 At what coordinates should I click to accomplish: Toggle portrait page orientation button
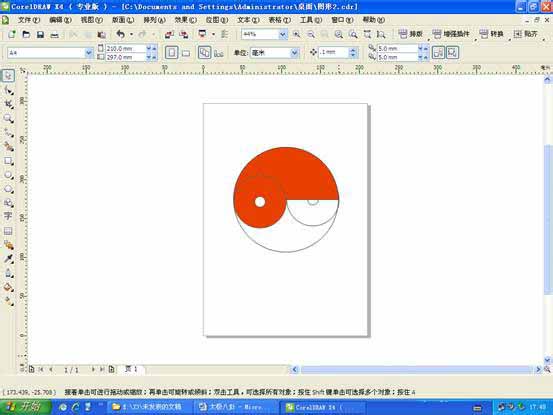pyautogui.click(x=171, y=53)
